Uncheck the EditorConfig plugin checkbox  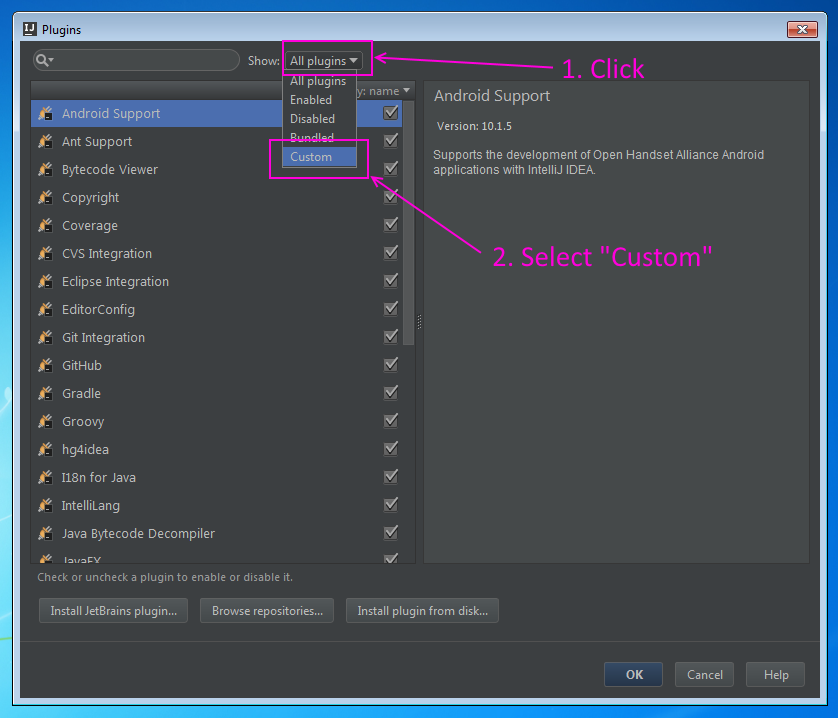point(390,308)
